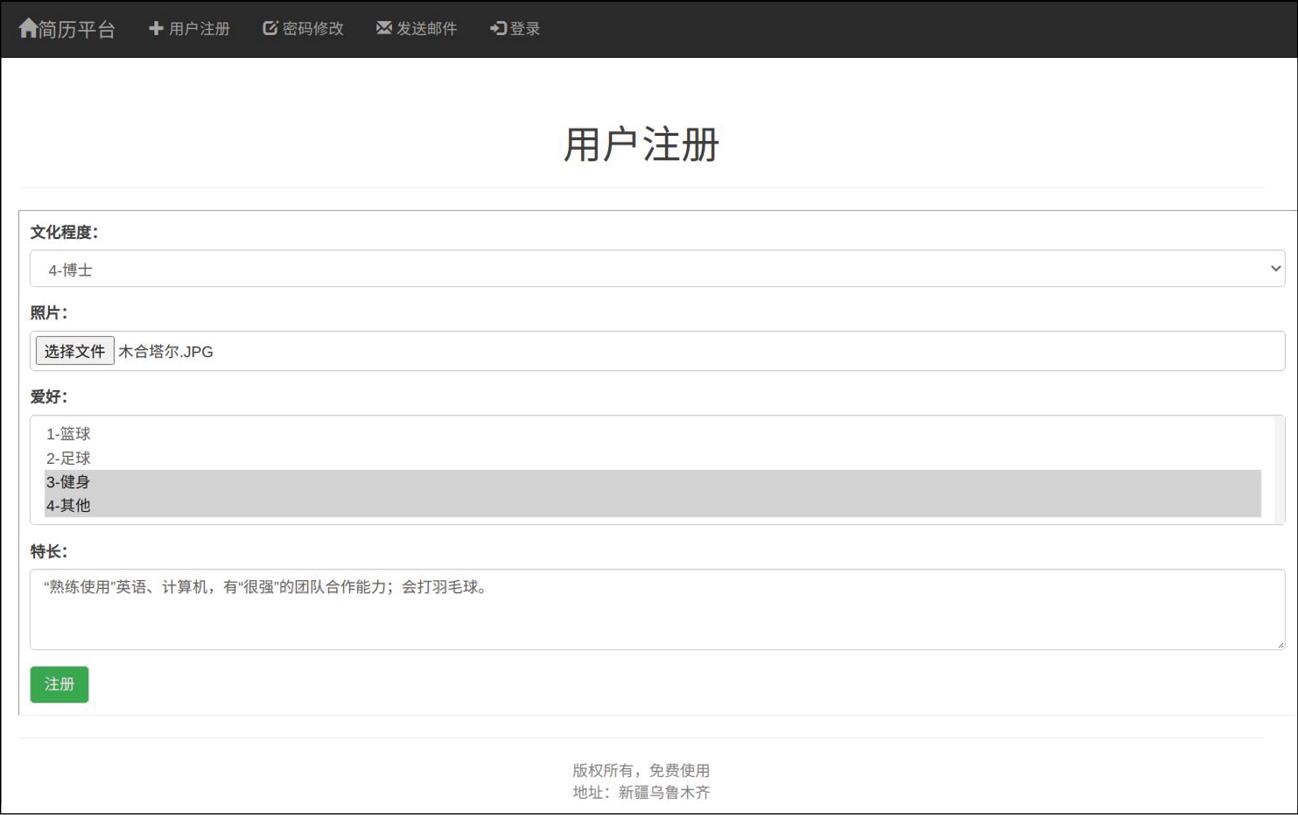The height and width of the screenshot is (815, 1298).
Task: Select 2-足球 in the 爱好 list
Action: click(68, 458)
